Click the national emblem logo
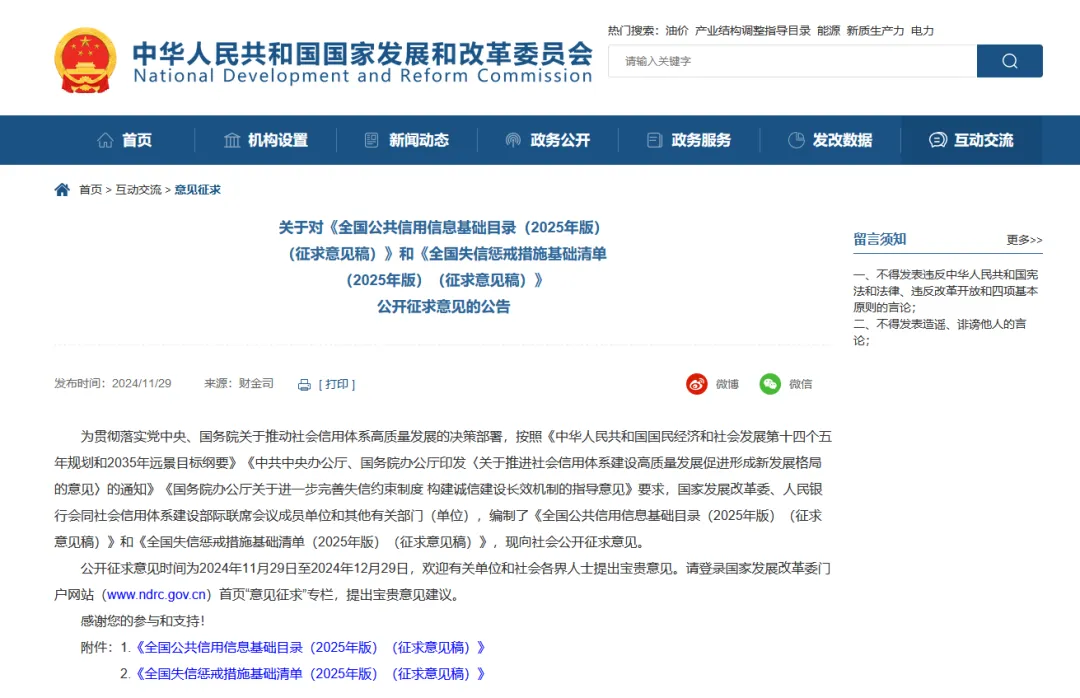This screenshot has height=698, width=1080. 85,61
